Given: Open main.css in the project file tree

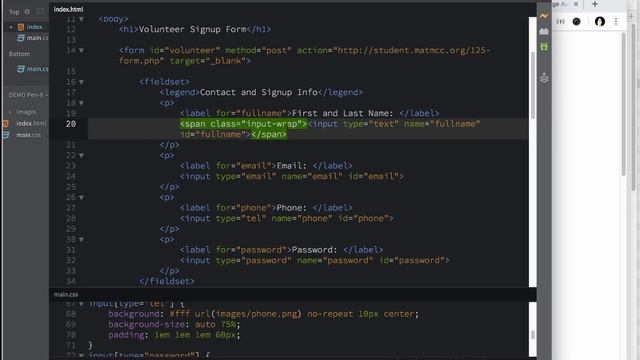Looking at the screenshot, I should pyautogui.click(x=29, y=135).
